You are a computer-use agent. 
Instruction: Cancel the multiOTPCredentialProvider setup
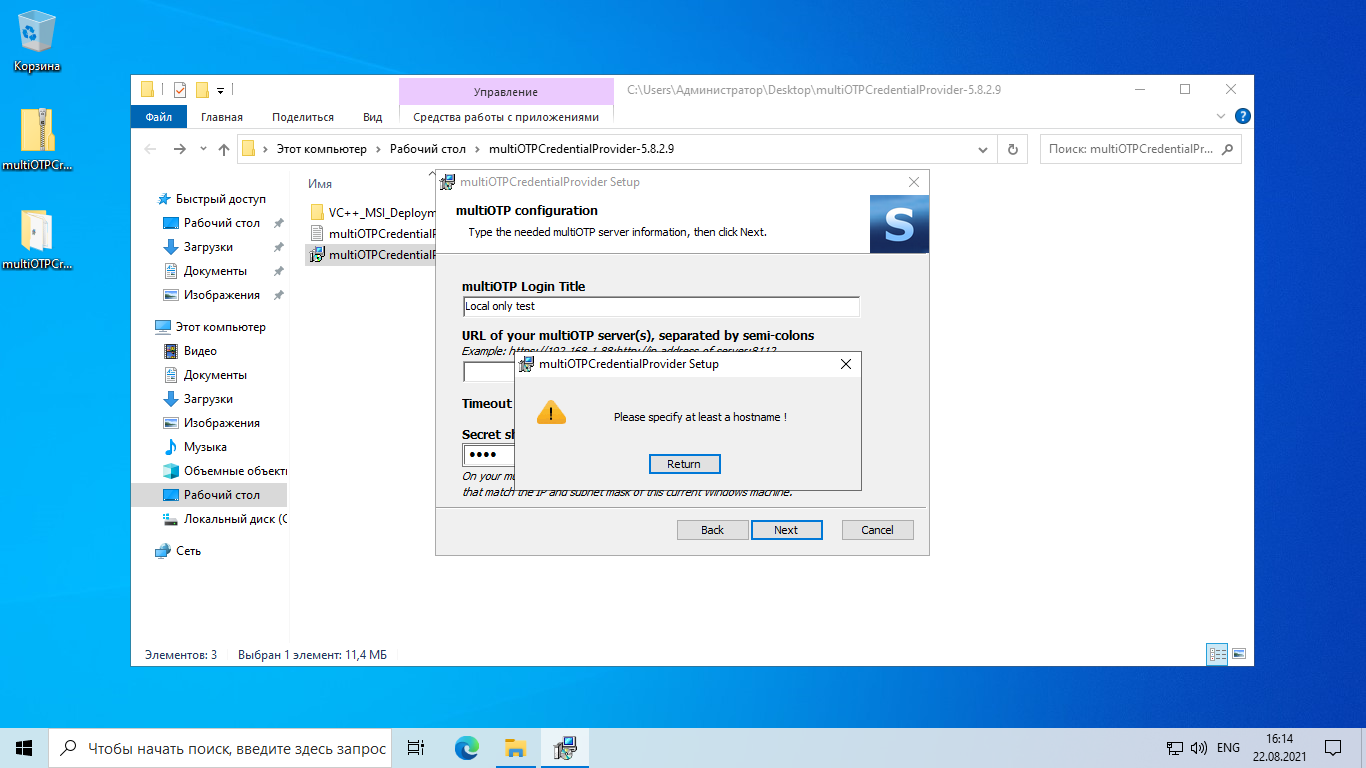tap(877, 529)
